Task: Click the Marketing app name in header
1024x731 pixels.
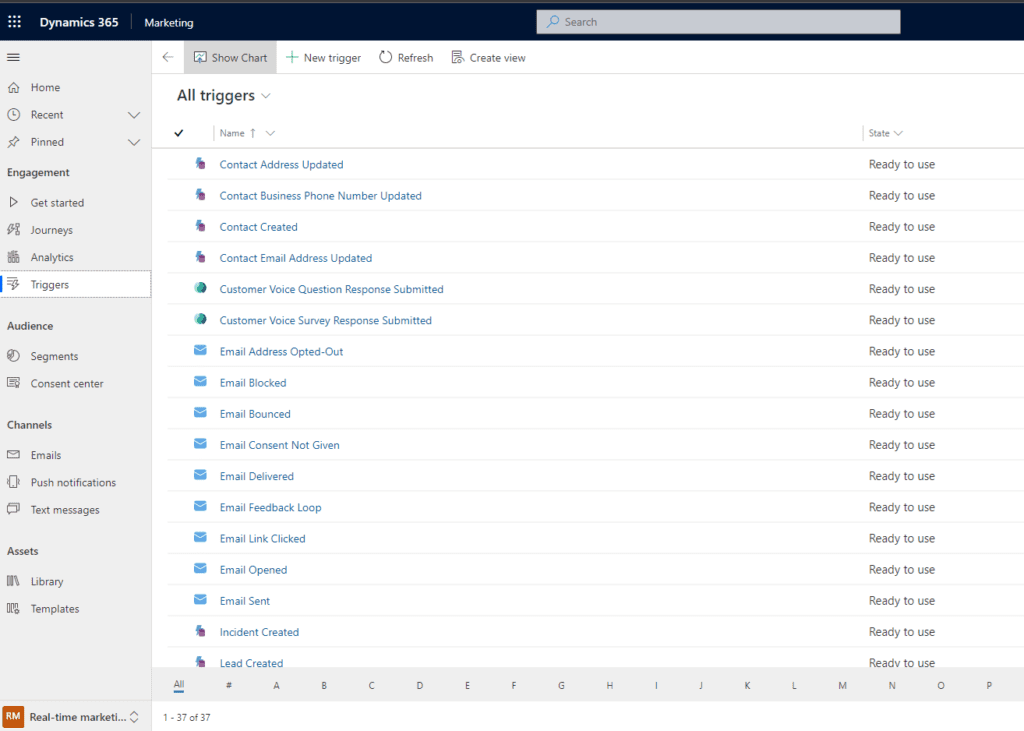Action: click(x=168, y=22)
